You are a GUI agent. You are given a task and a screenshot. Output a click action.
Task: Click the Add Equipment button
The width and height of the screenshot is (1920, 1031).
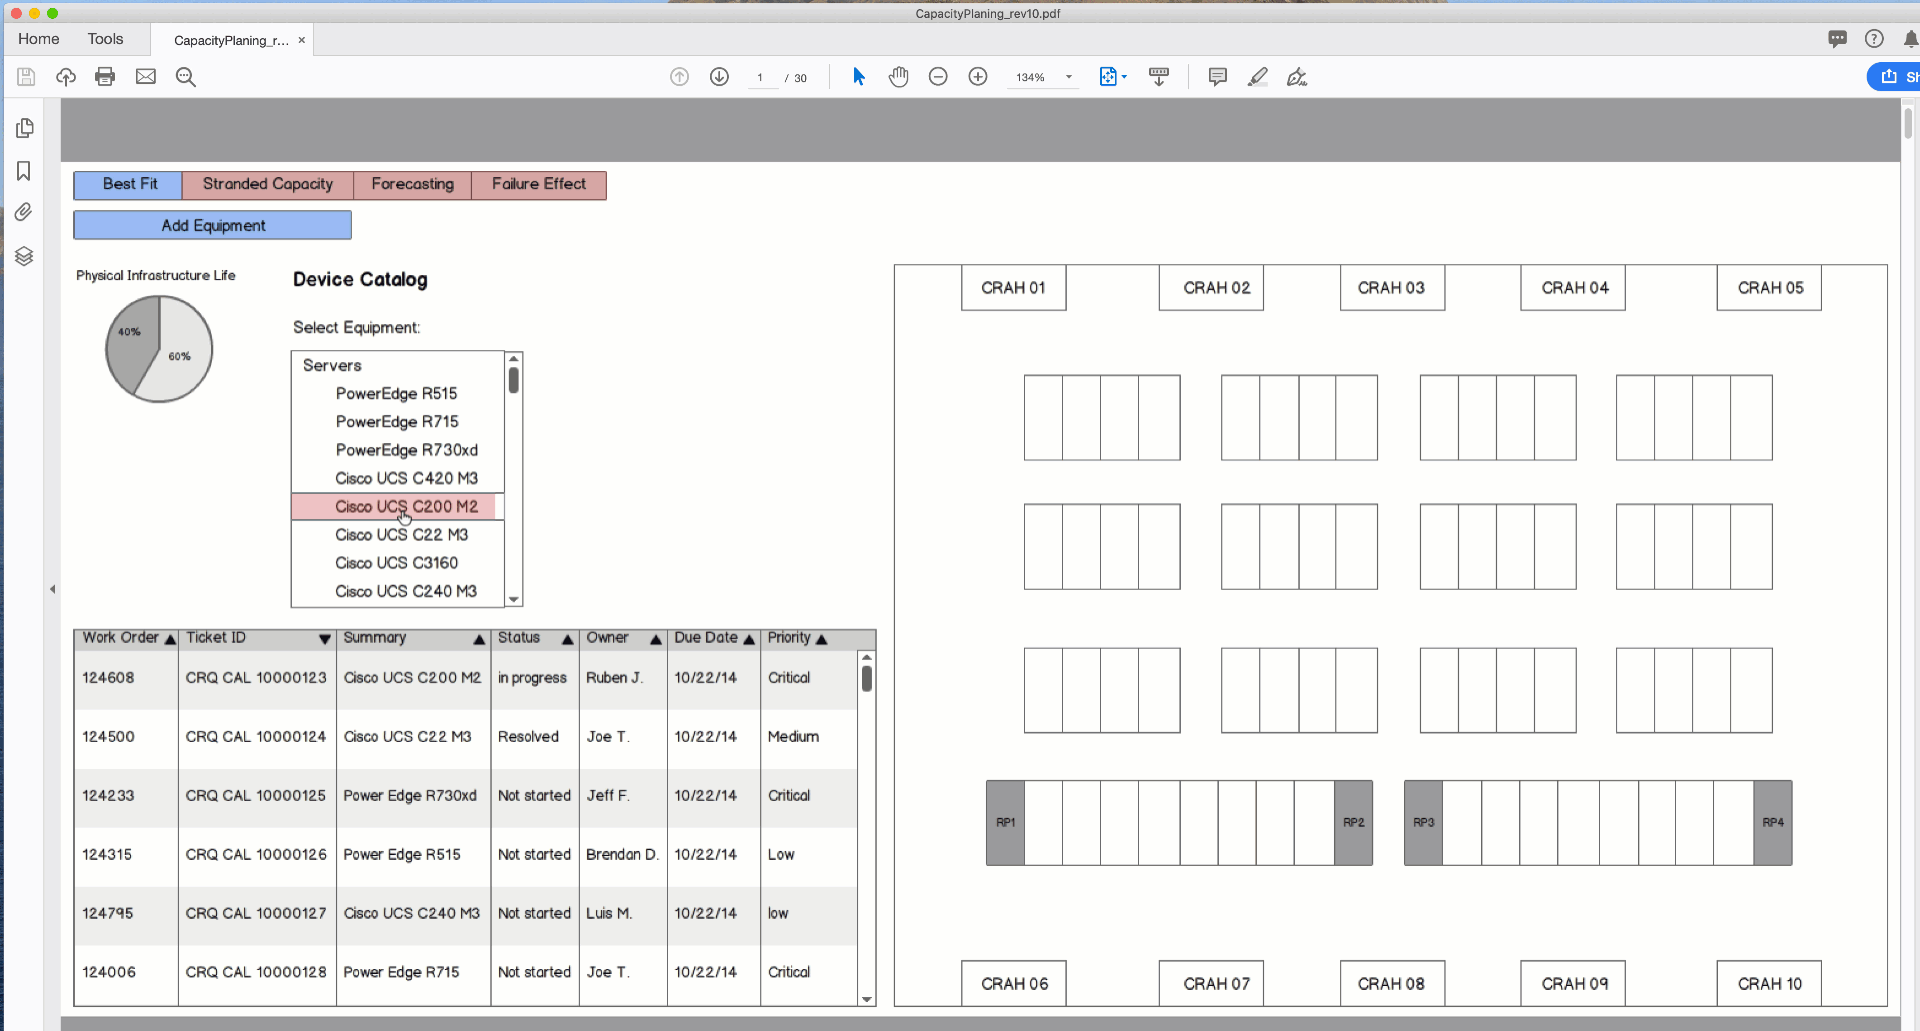tap(213, 225)
